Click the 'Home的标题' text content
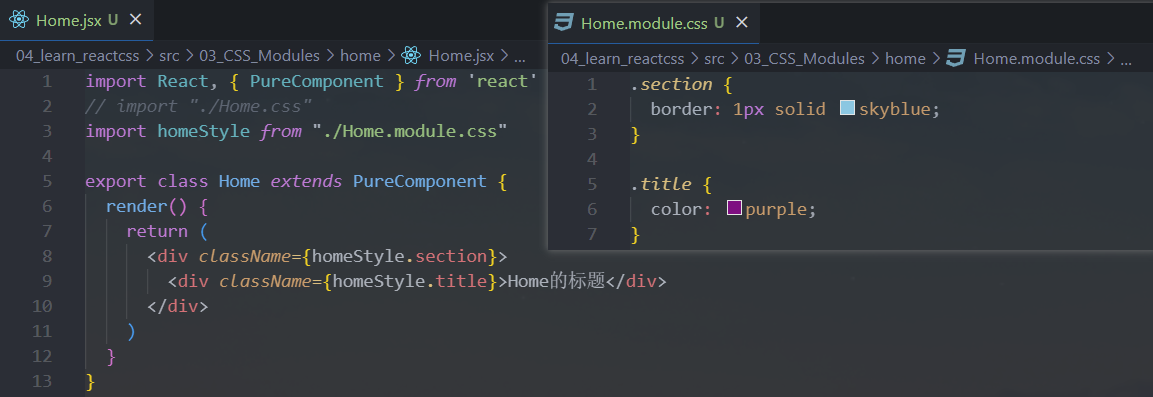 556,281
